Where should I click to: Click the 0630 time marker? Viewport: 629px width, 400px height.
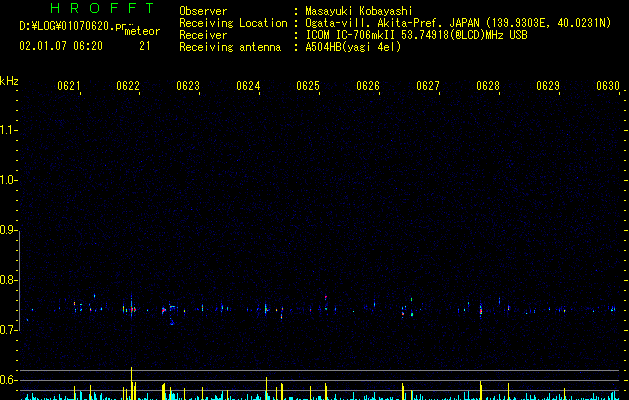tap(608, 85)
